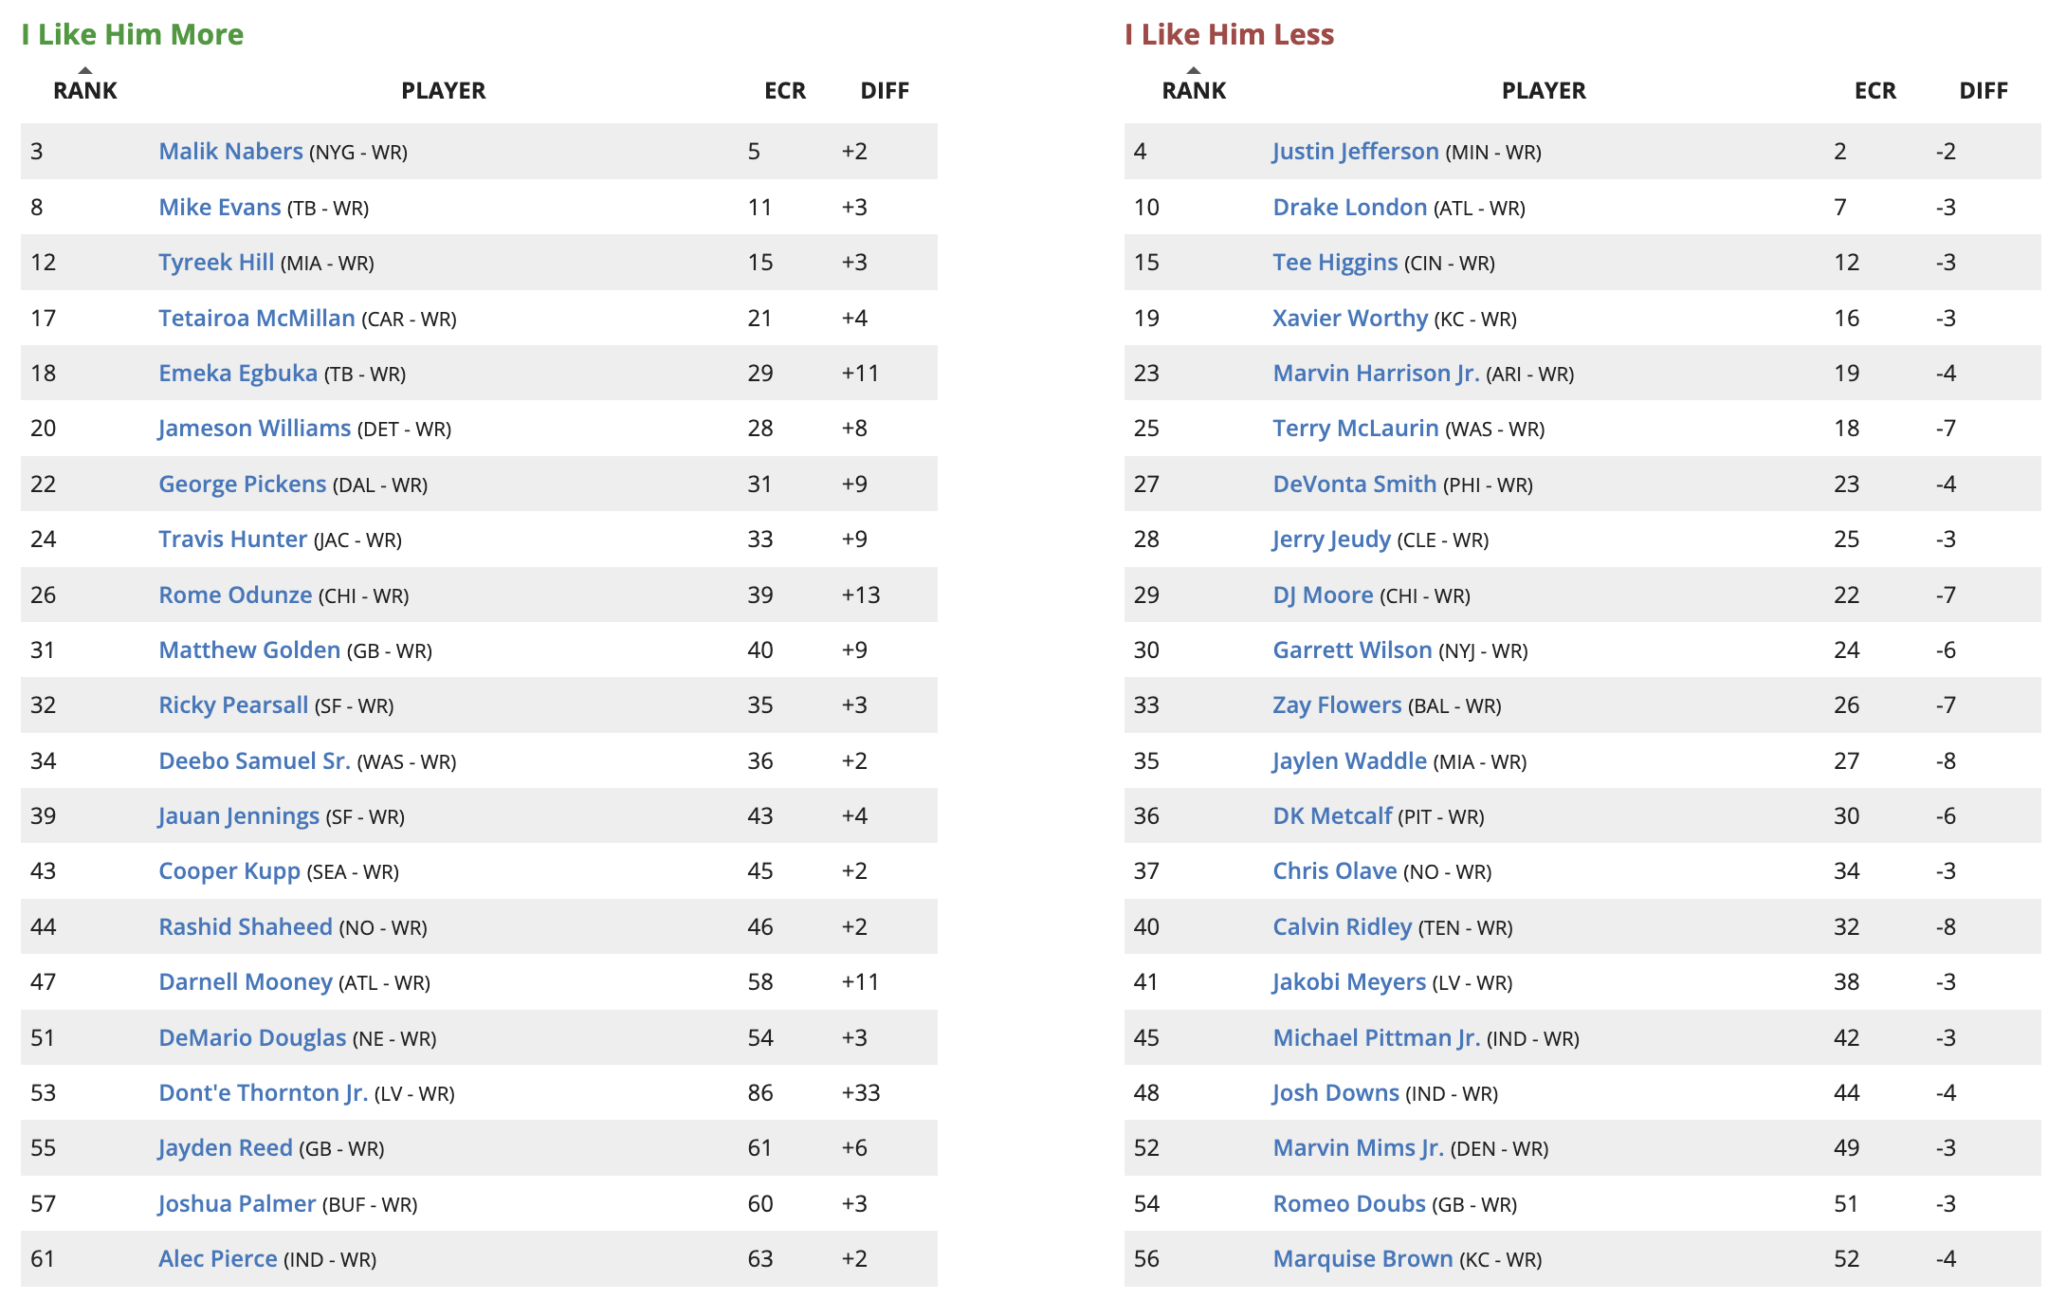Image resolution: width=2048 pixels, height=1299 pixels.
Task: Click the Marquise Brown link
Action: click(1363, 1258)
